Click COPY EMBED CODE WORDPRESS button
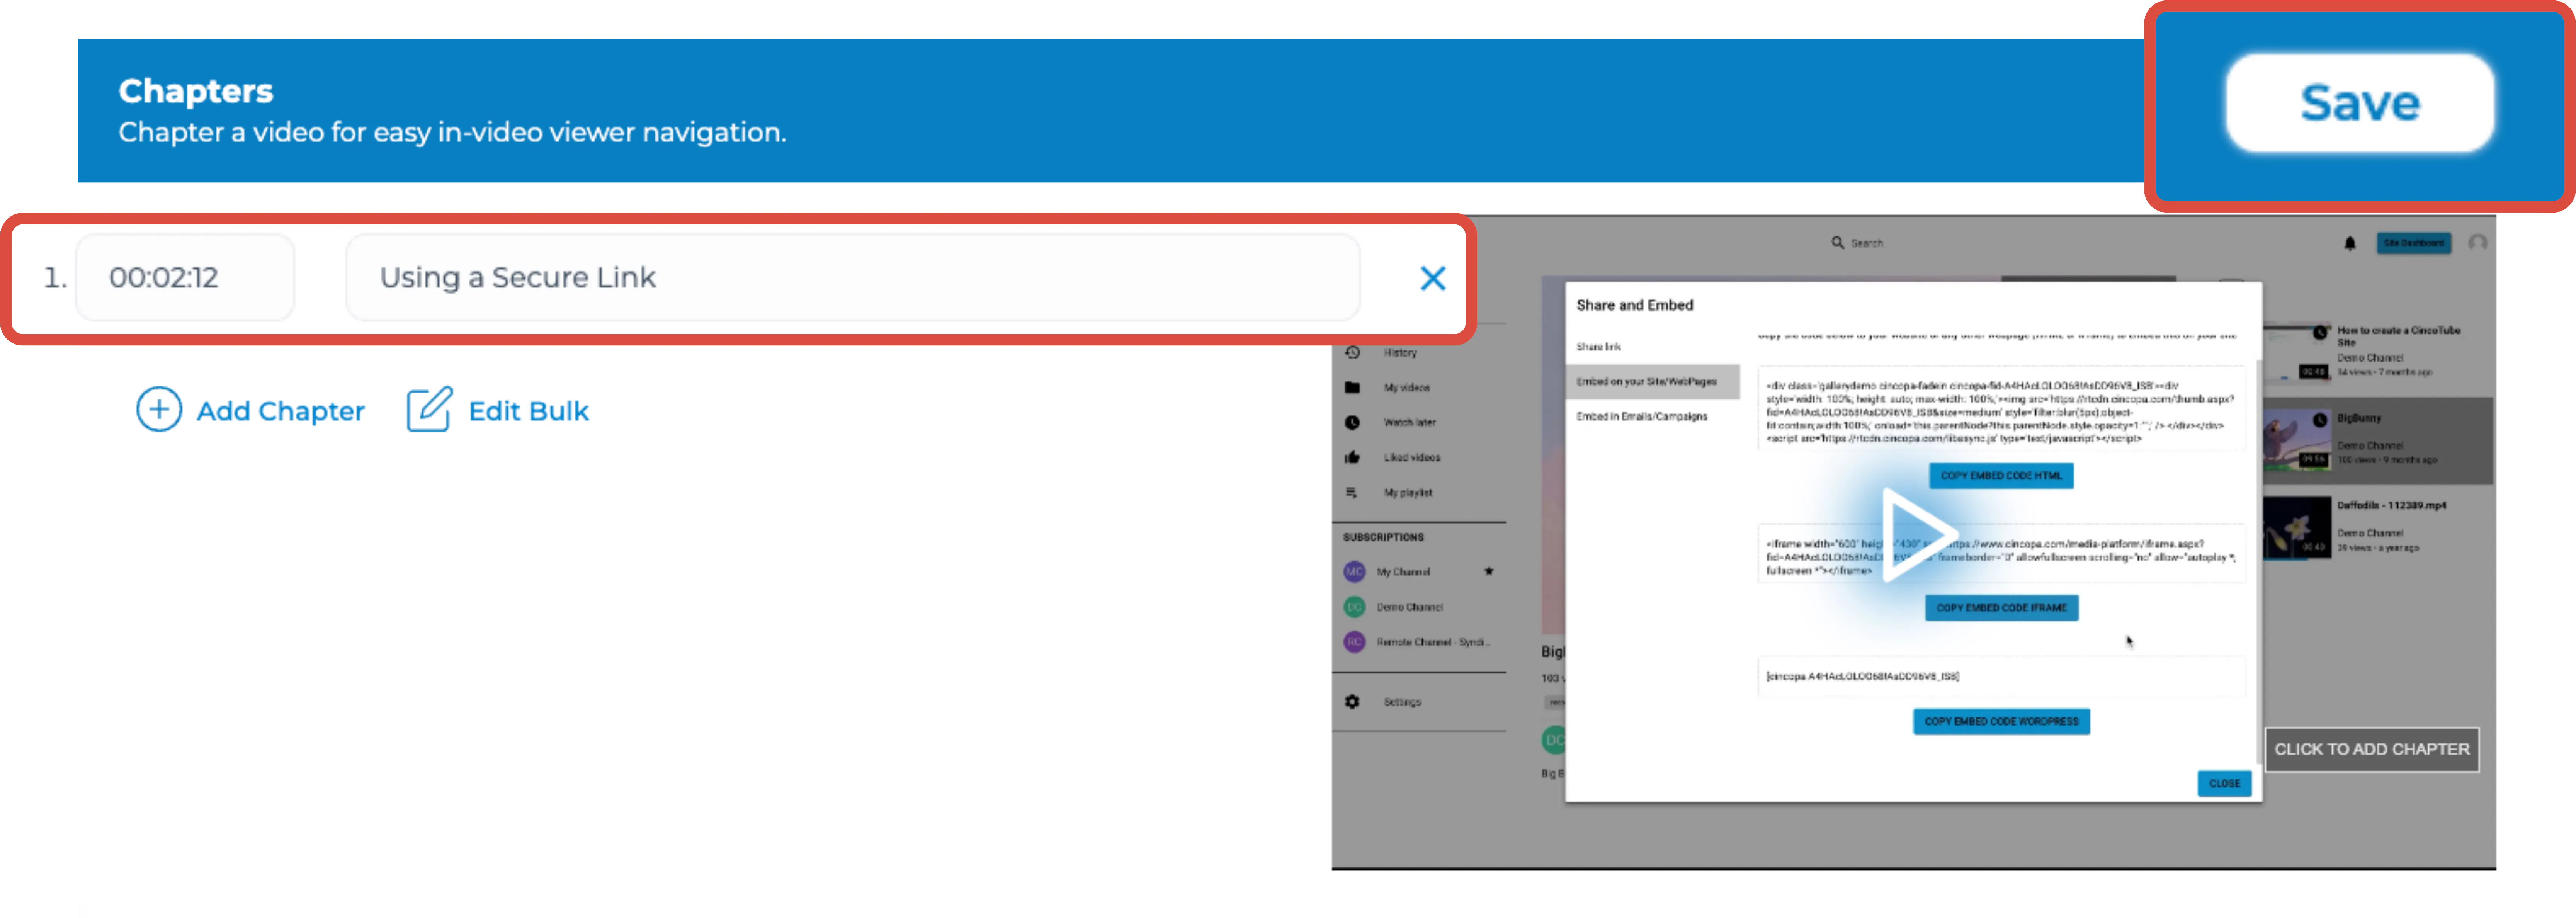Viewport: 2576px width, 918px height. click(x=2001, y=721)
